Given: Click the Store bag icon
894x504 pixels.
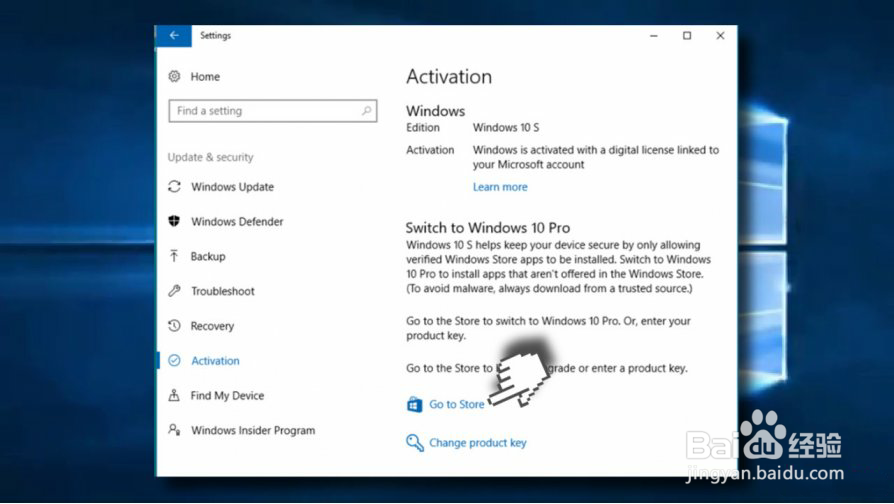Looking at the screenshot, I should tap(415, 404).
